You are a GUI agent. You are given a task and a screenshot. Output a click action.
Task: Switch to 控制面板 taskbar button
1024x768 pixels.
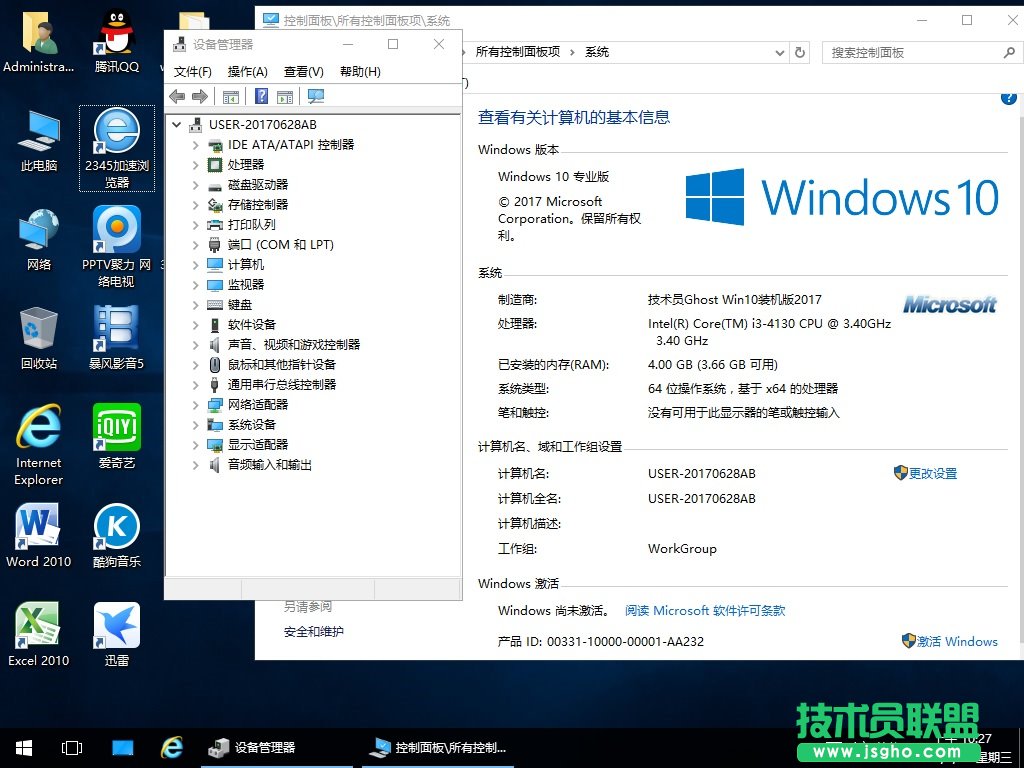(438, 748)
